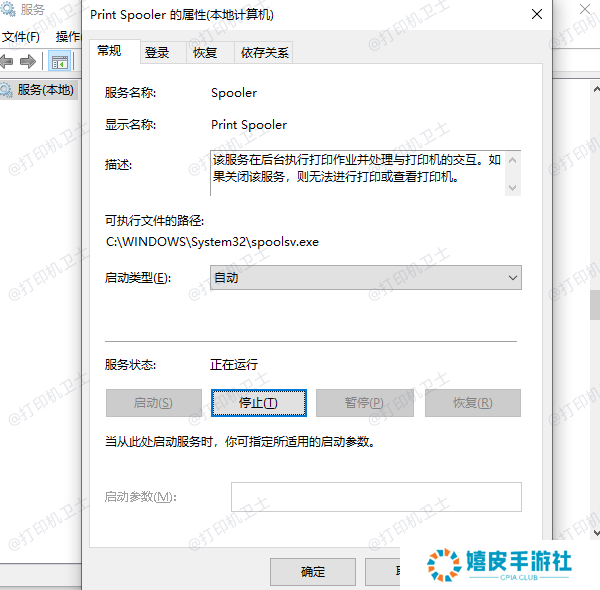Click the forward arrow in Services toolbar

point(29,62)
